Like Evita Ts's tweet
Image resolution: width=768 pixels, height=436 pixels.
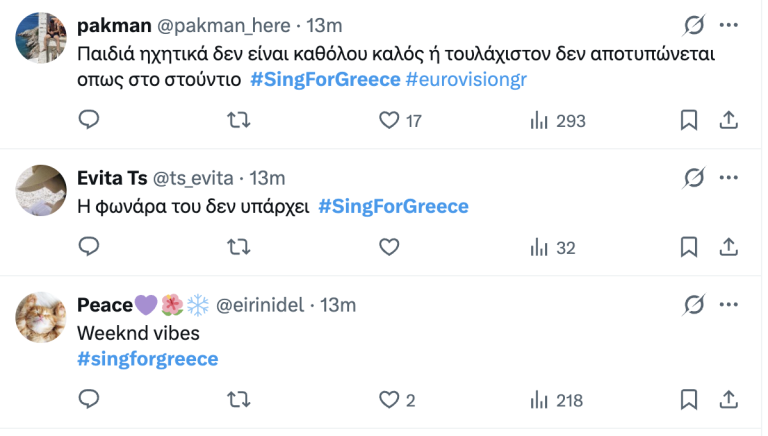(x=390, y=247)
